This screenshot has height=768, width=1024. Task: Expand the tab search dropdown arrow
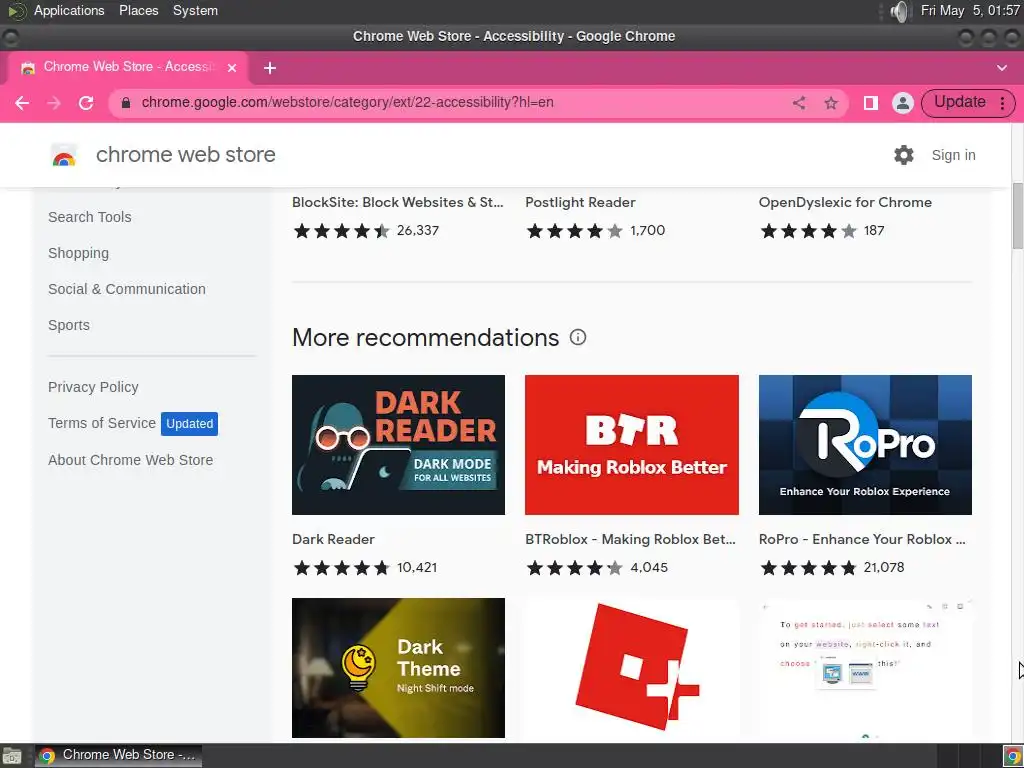point(1001,68)
